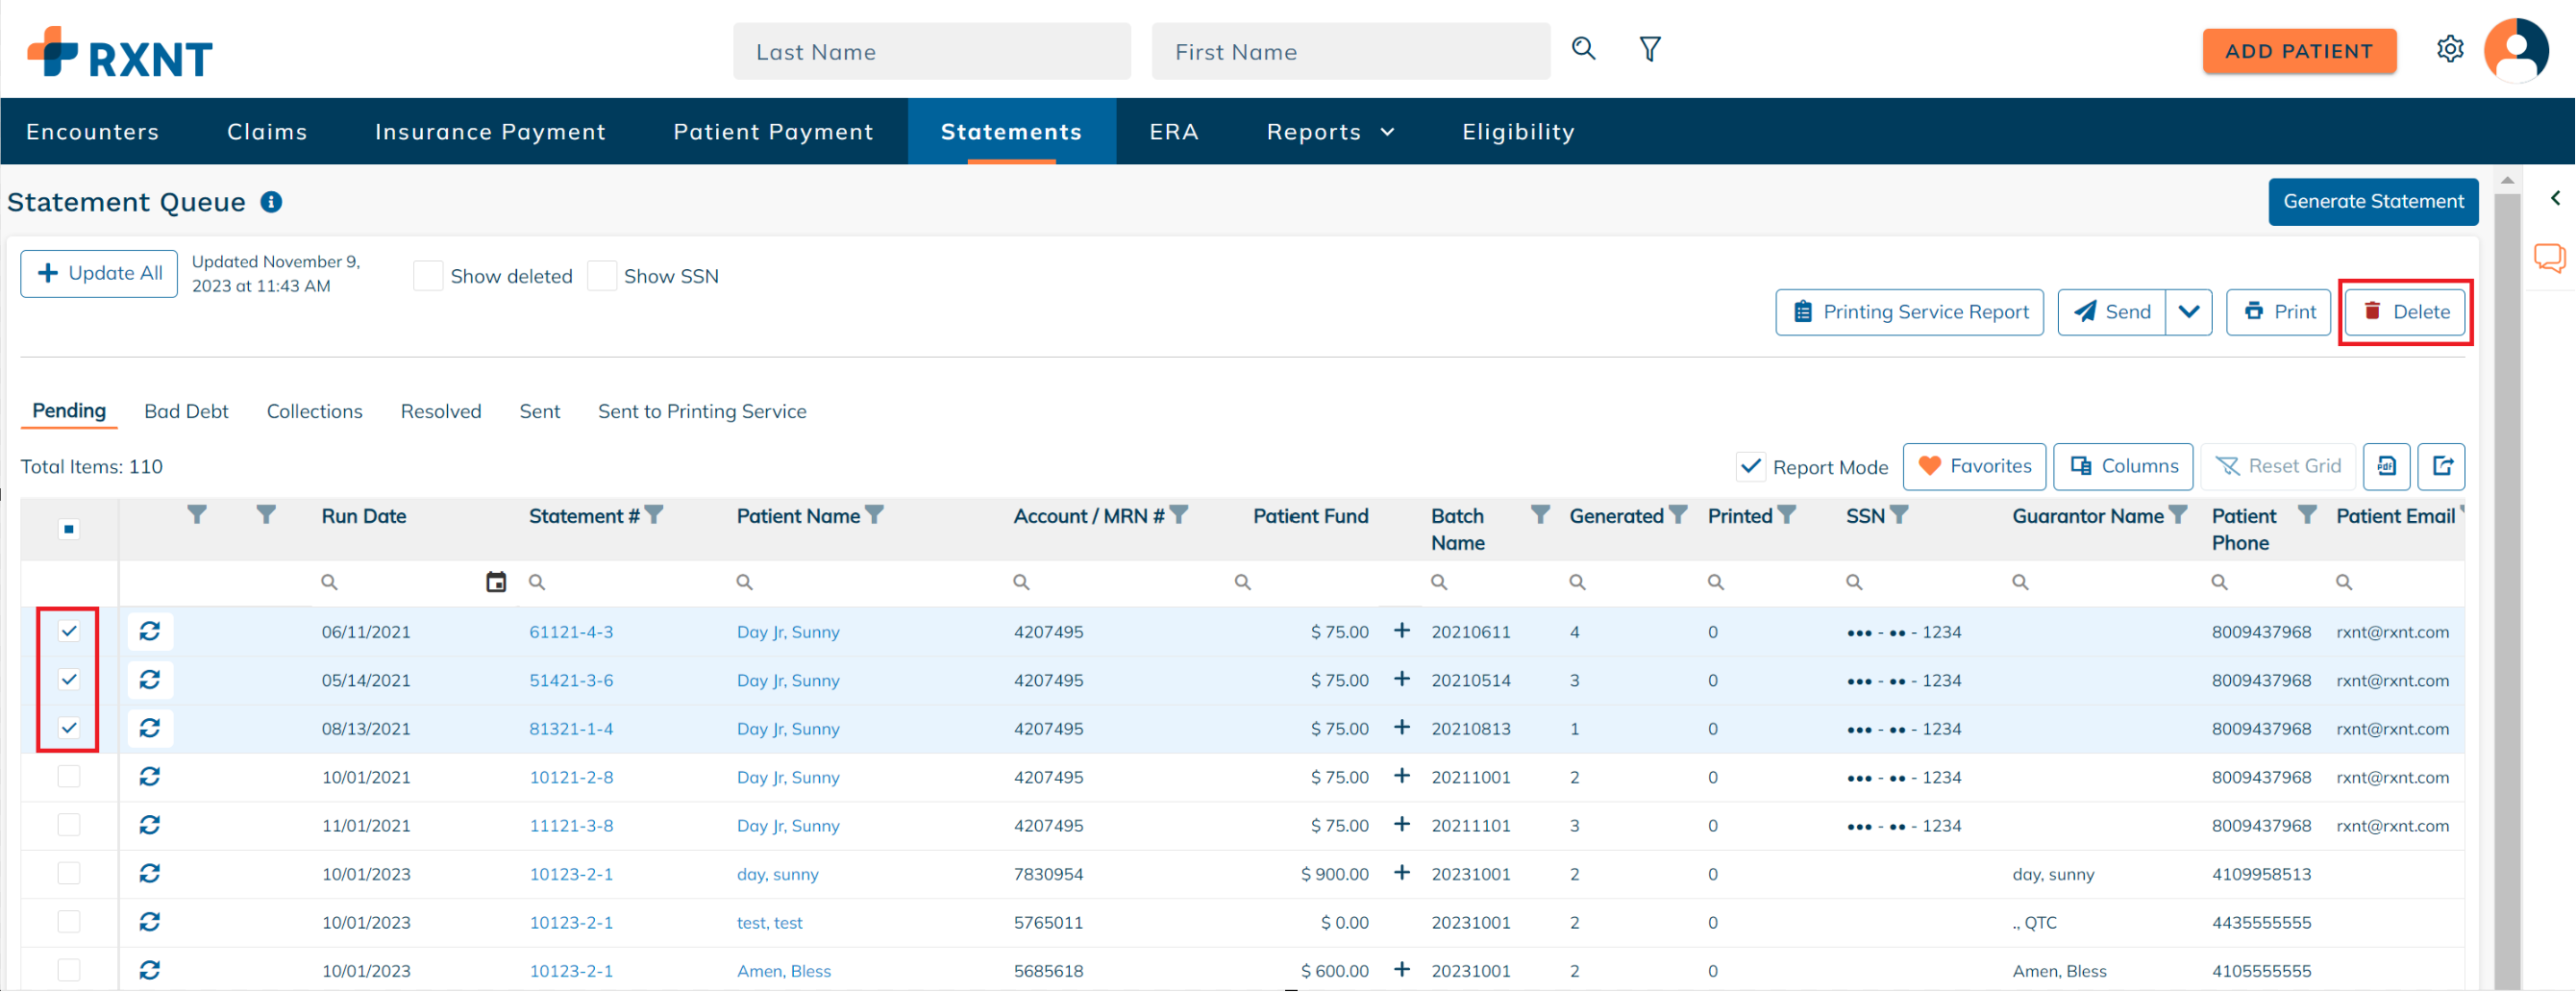
Task: Switch to the Collections tab
Action: click(x=314, y=411)
